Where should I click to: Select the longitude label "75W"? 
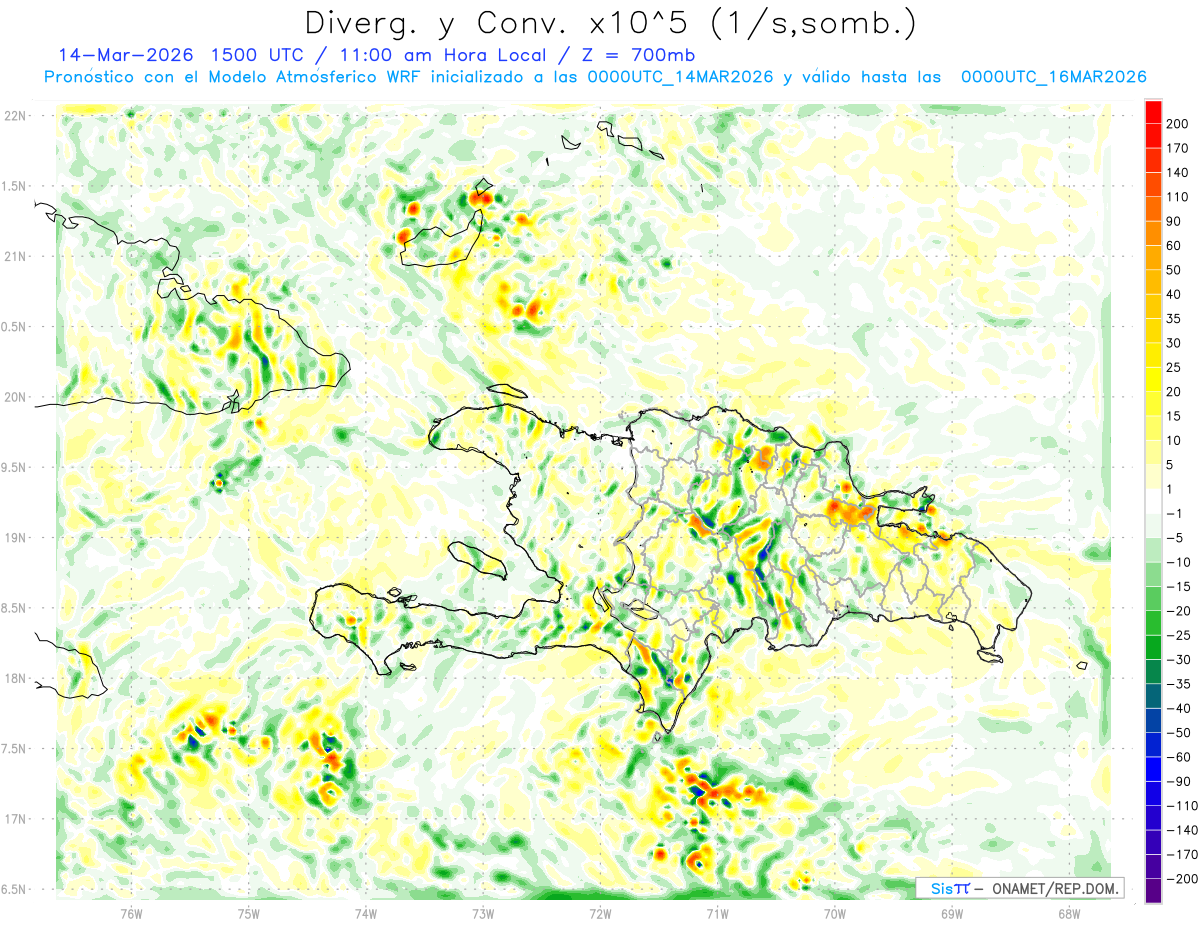[249, 913]
